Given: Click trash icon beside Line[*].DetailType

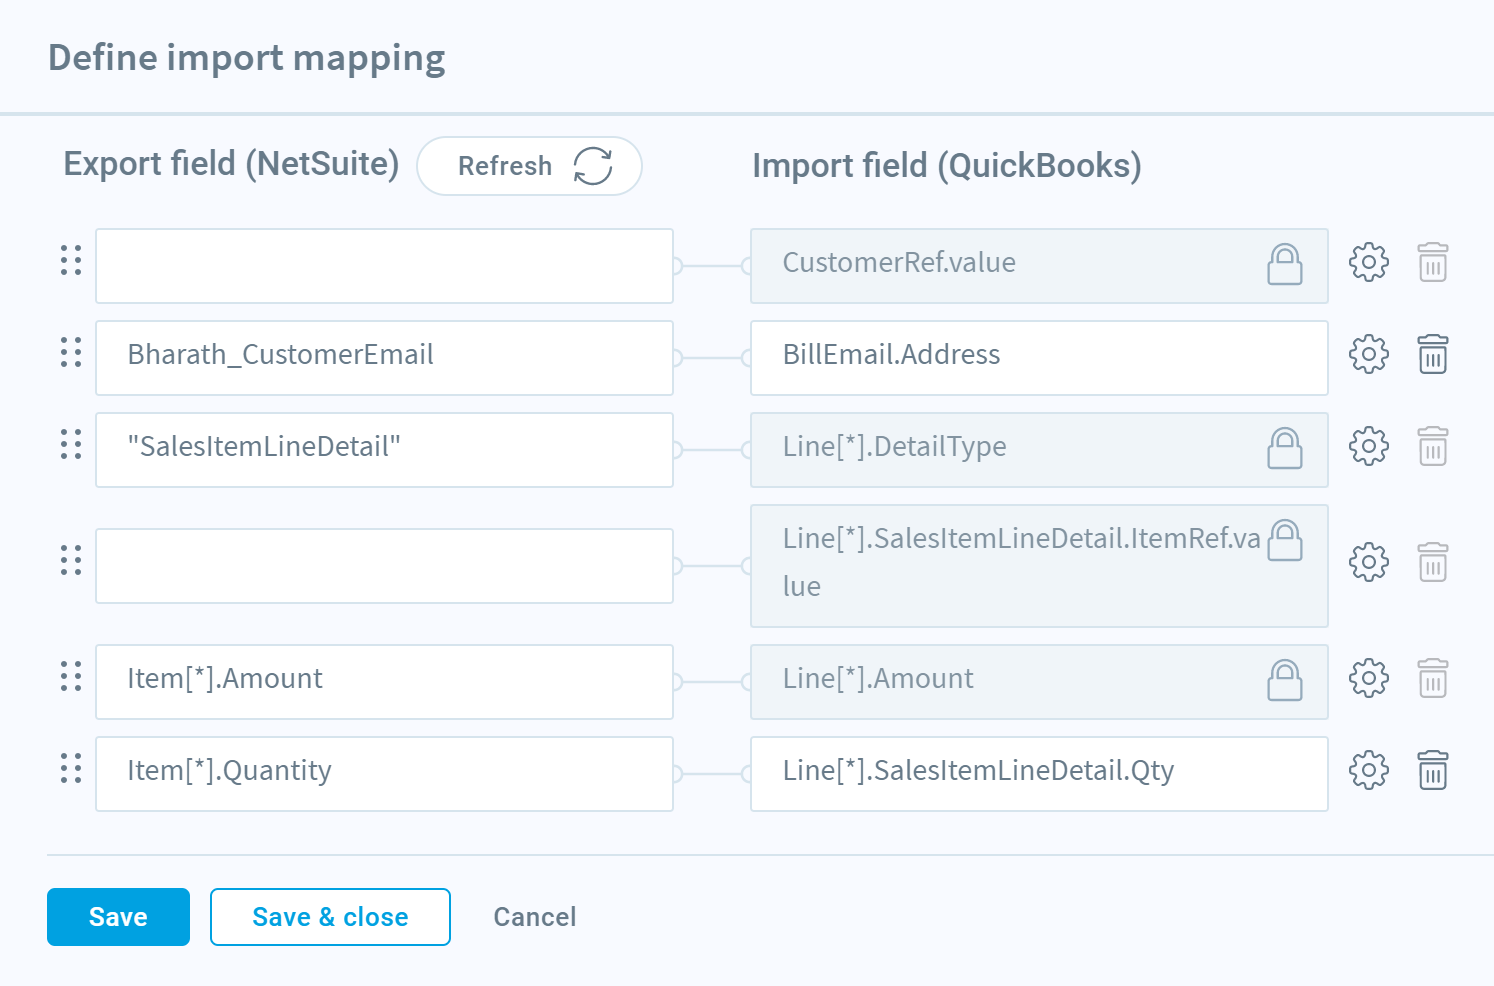Looking at the screenshot, I should (x=1433, y=446).
